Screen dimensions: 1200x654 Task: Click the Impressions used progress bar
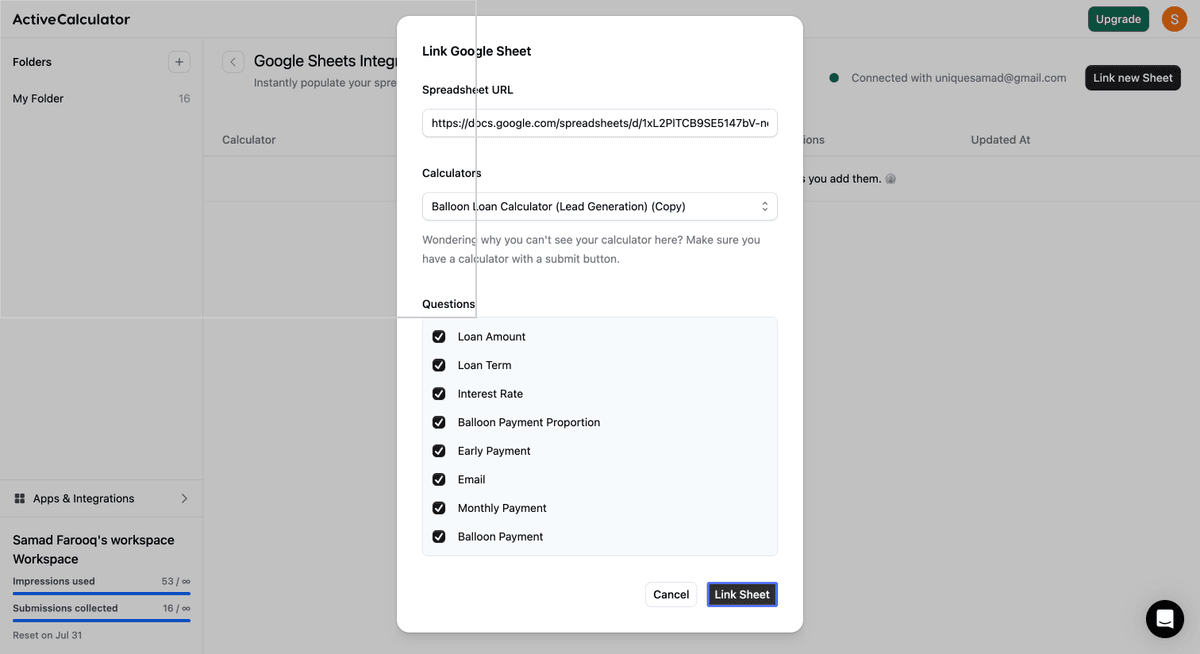101,594
